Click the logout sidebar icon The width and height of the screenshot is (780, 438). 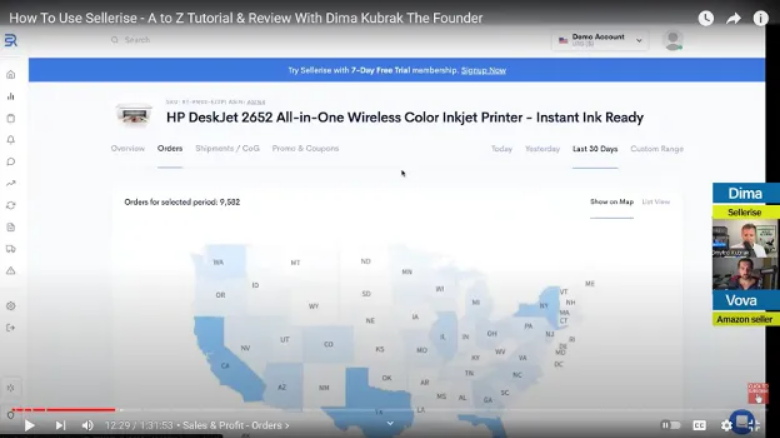pos(11,328)
